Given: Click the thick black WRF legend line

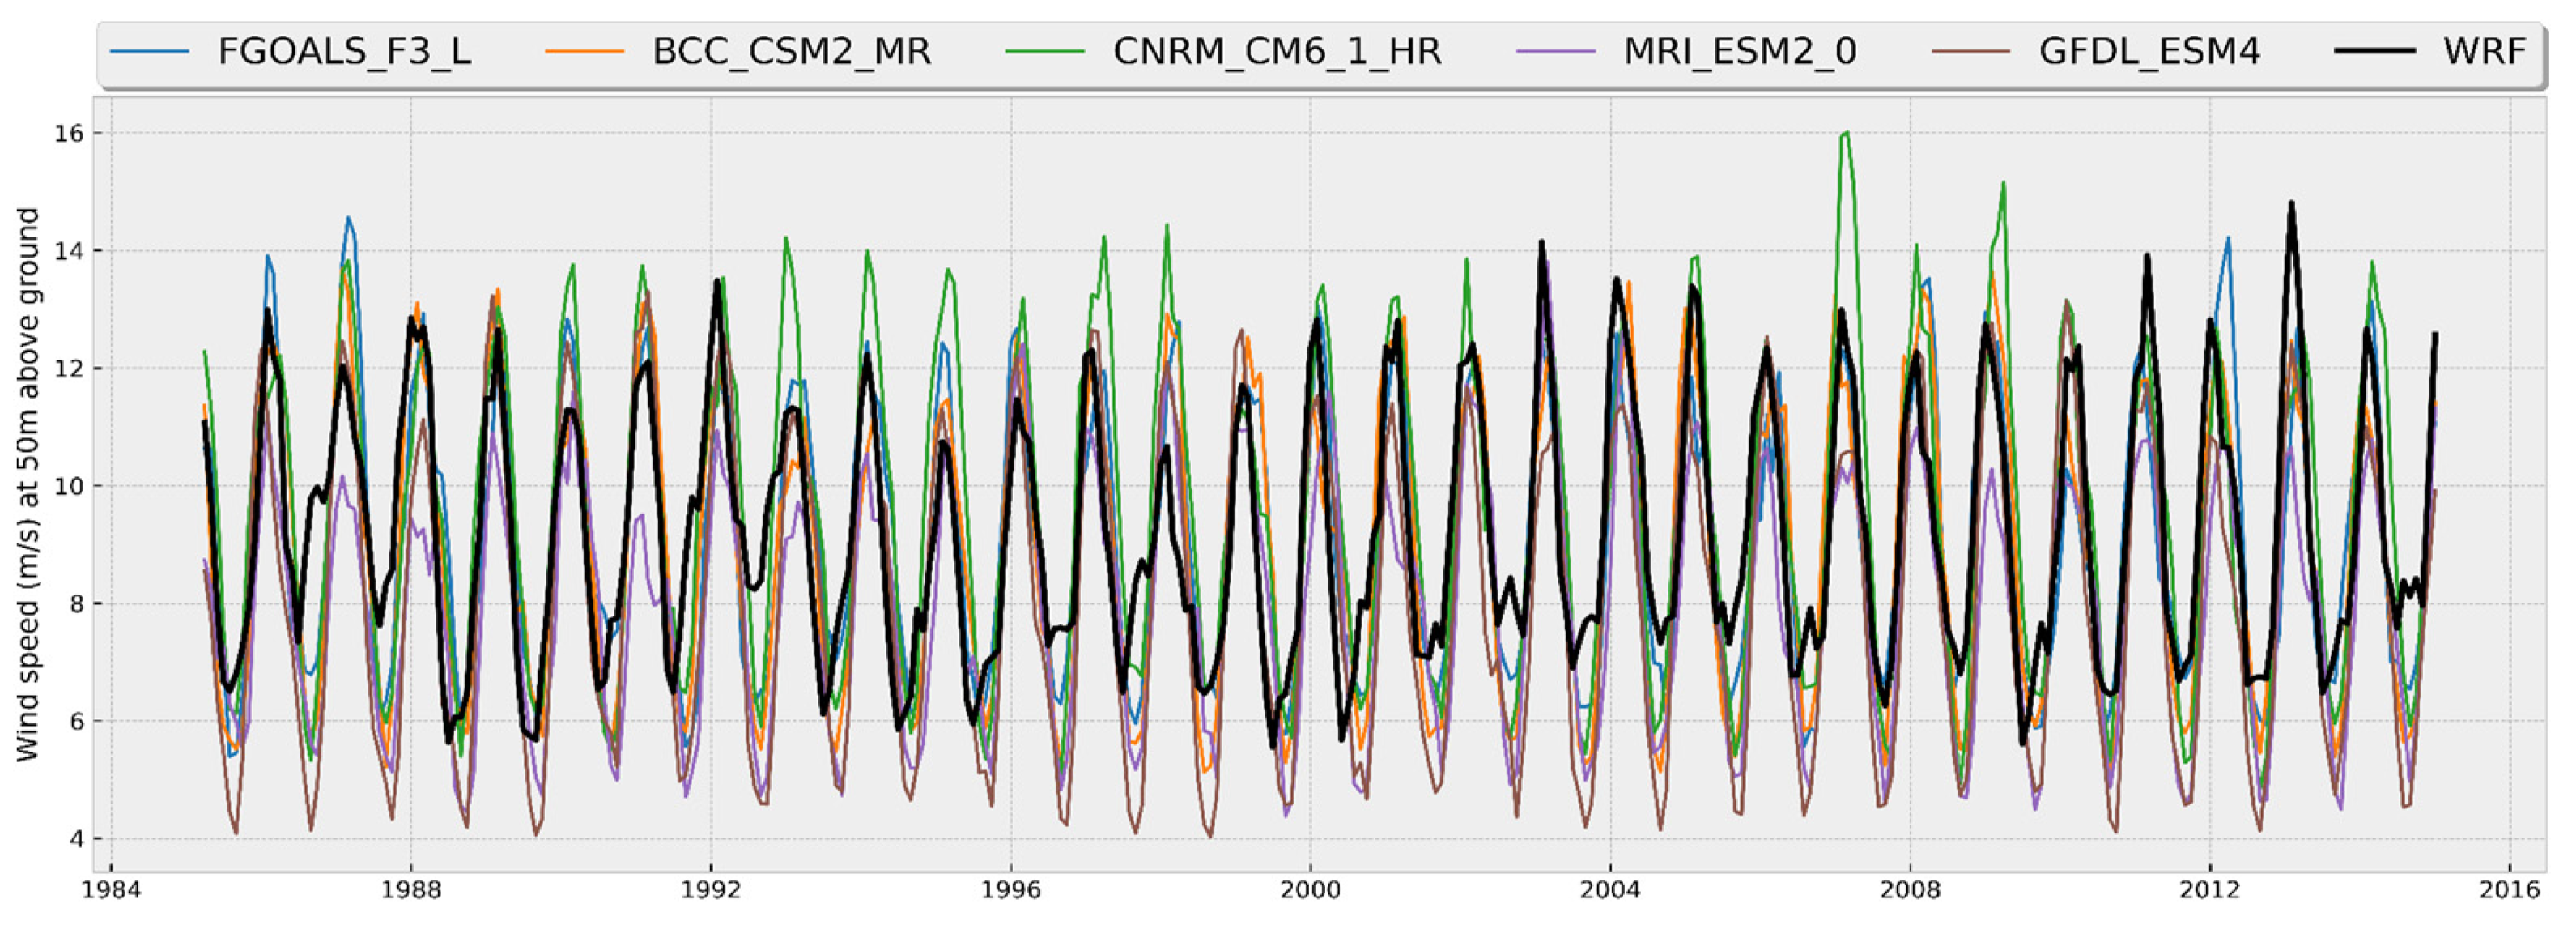Looking at the screenshot, I should (2375, 52).
